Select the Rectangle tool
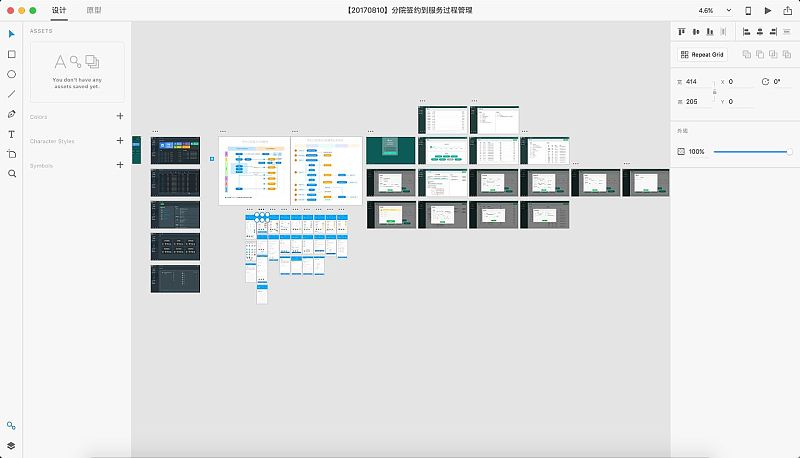Viewport: 800px width, 458px height. tap(11, 54)
